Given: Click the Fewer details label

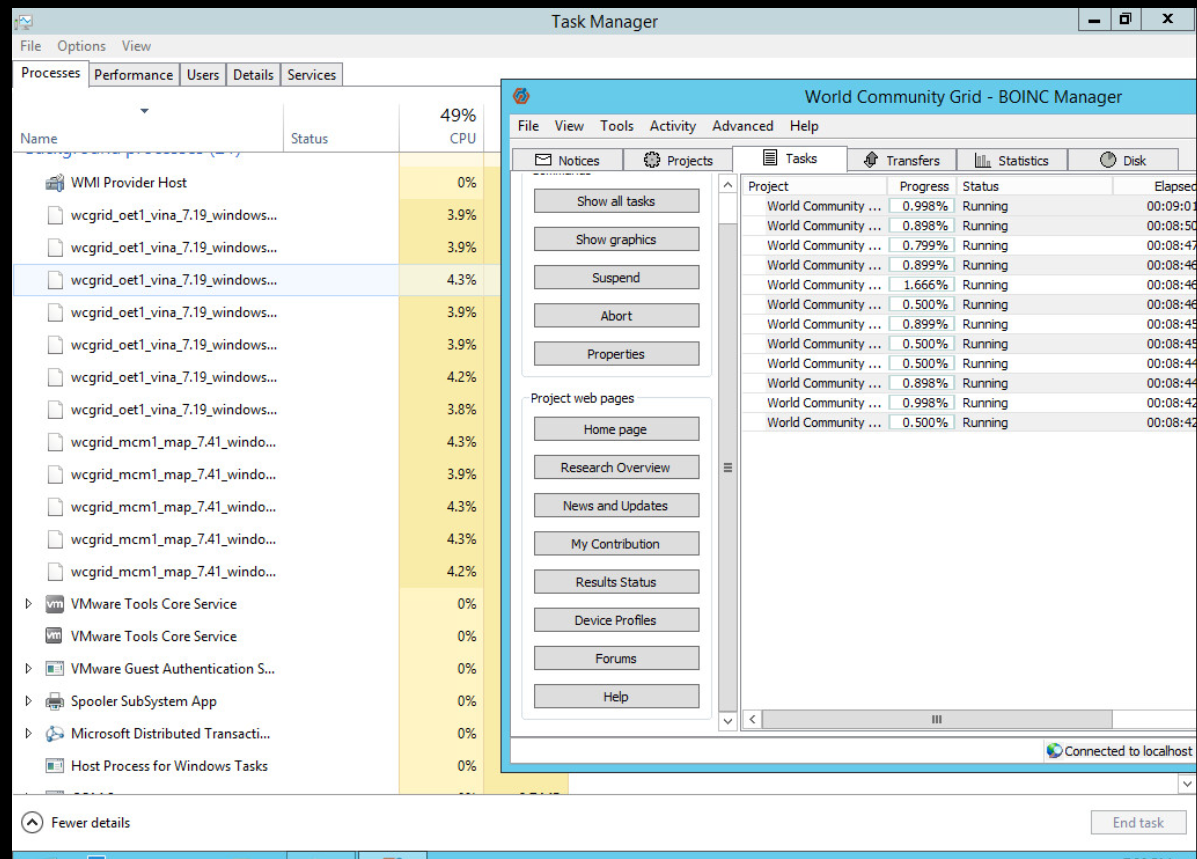Looking at the screenshot, I should pos(91,822).
